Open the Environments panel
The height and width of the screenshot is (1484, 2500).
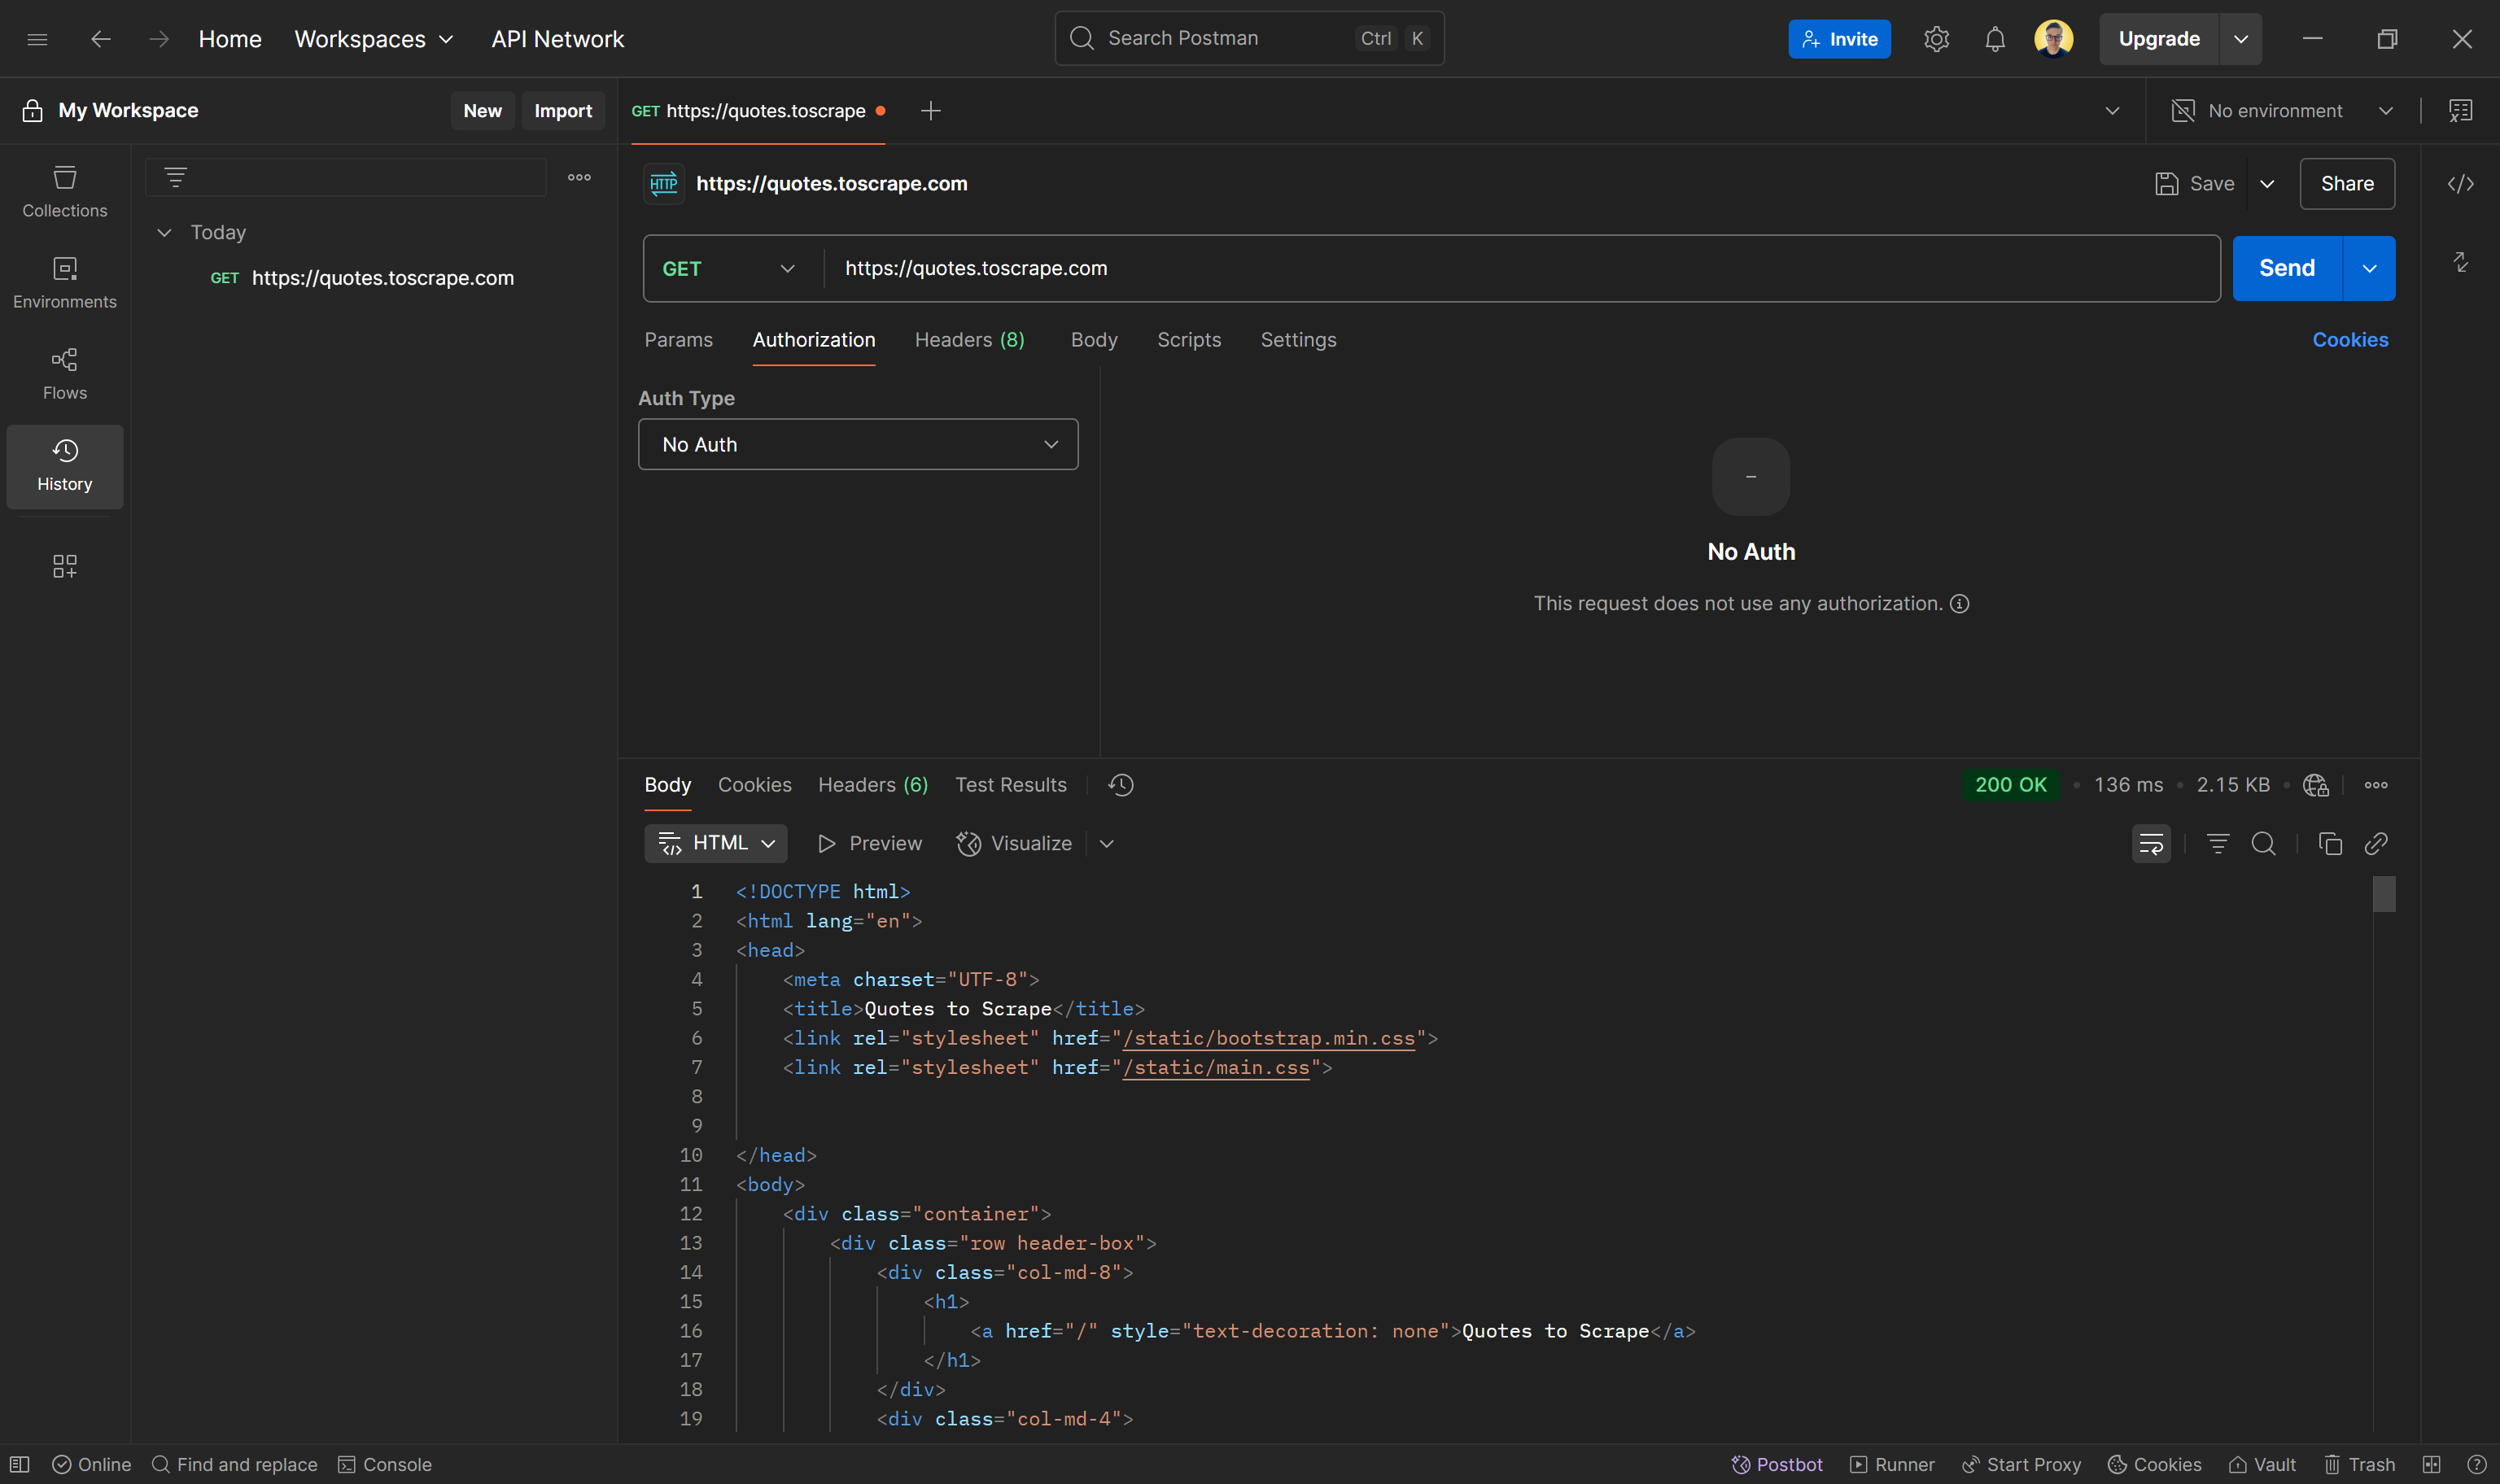click(64, 281)
